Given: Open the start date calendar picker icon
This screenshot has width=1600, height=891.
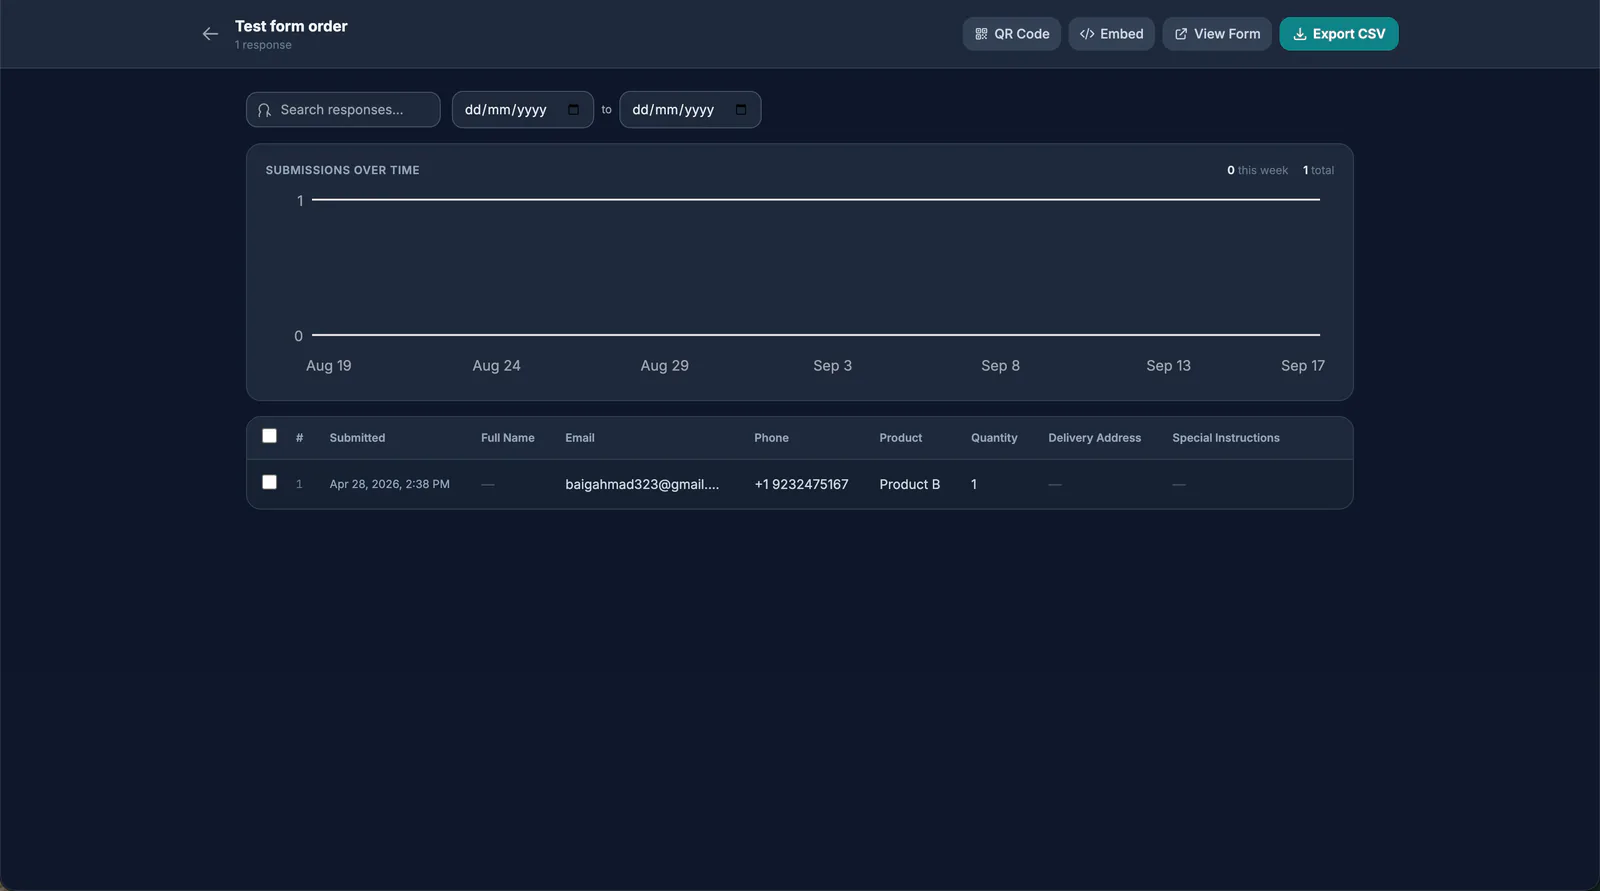Looking at the screenshot, I should coord(574,110).
